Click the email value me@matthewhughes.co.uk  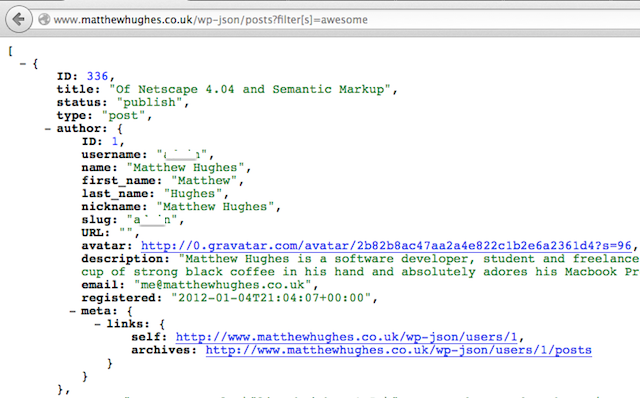coord(222,285)
